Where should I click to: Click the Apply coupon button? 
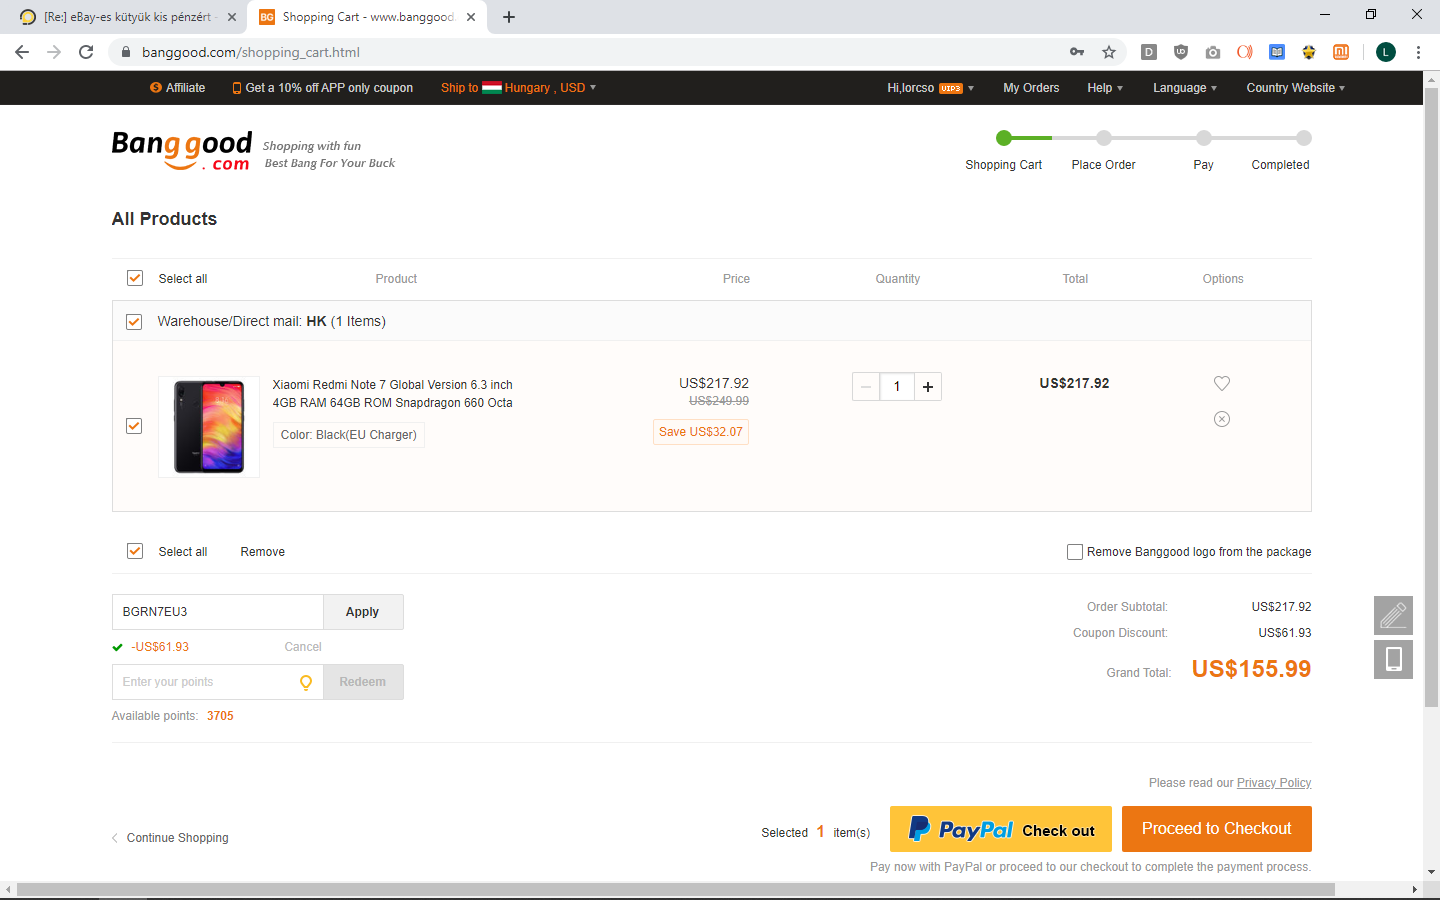pos(363,612)
